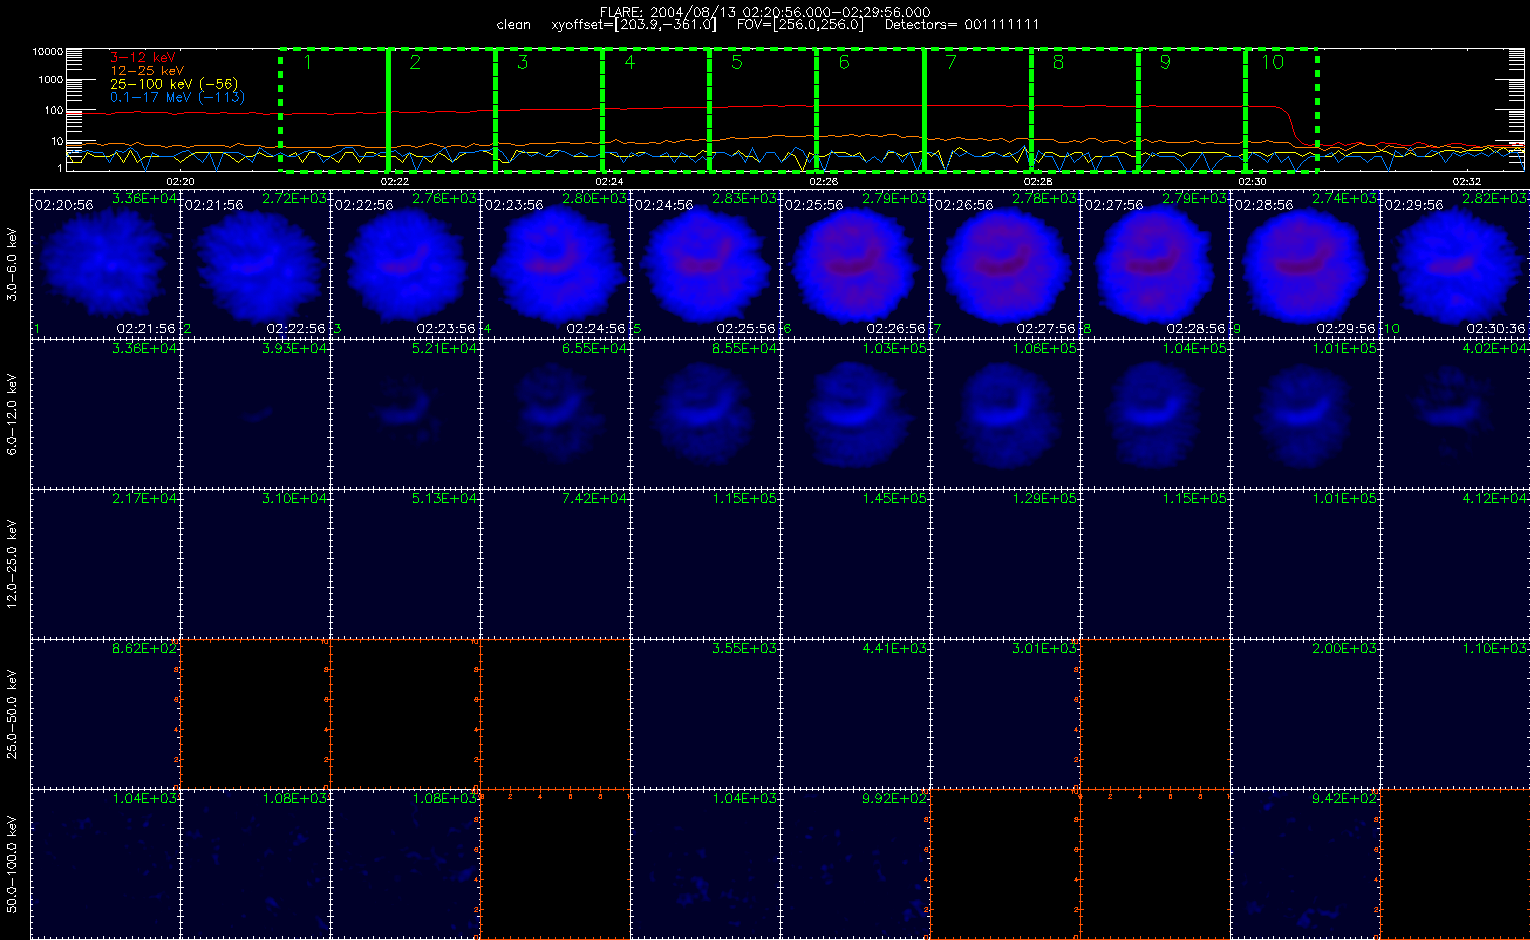This screenshot has width=1530, height=940.
Task: Select interval 6 marker in the light curve
Action: coord(844,63)
